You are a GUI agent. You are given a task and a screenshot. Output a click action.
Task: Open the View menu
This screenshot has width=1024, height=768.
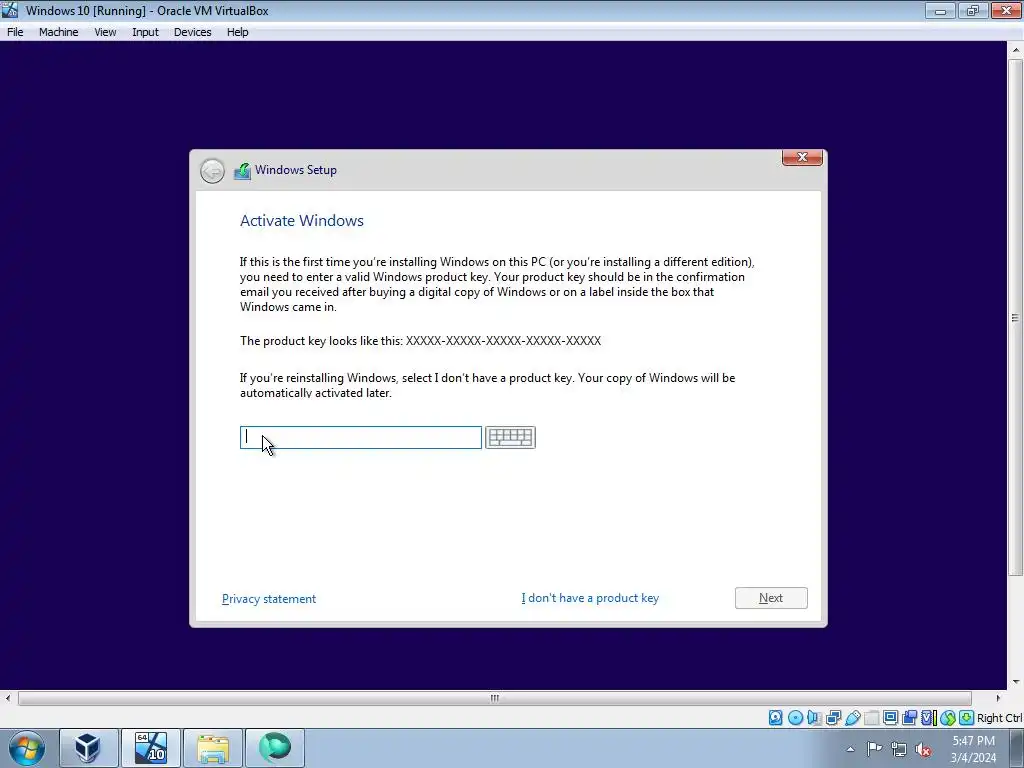105,32
